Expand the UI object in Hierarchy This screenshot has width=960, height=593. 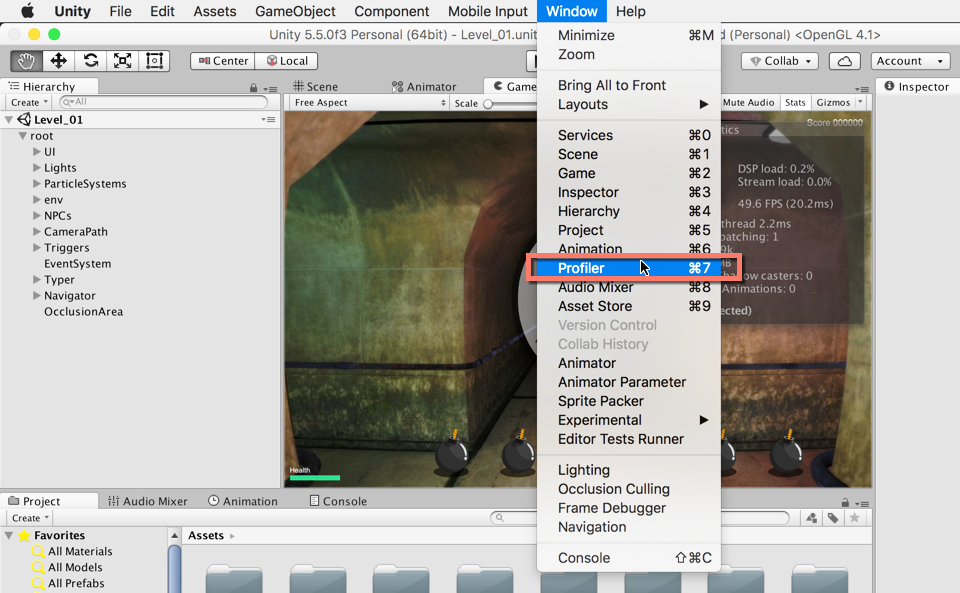tap(37, 151)
